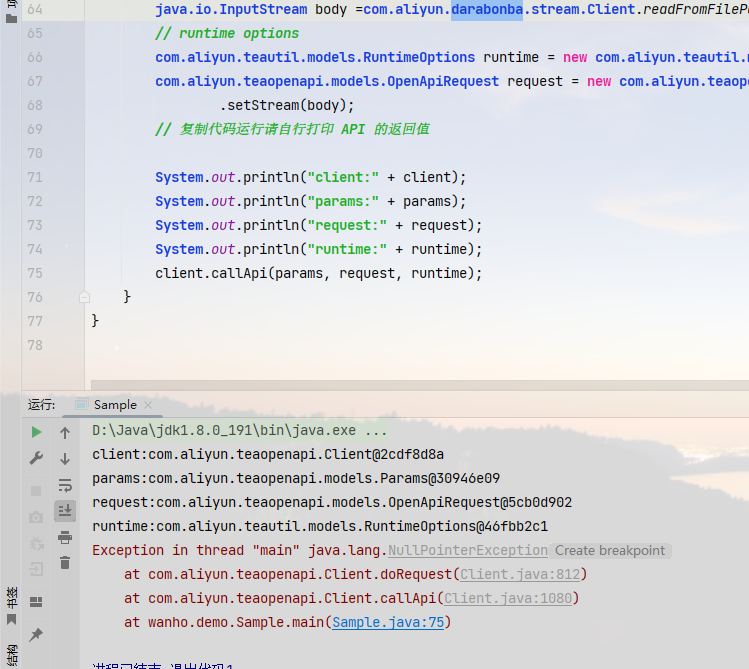This screenshot has height=669, width=749.
Task: Click the println "params:" code line
Action: click(310, 201)
